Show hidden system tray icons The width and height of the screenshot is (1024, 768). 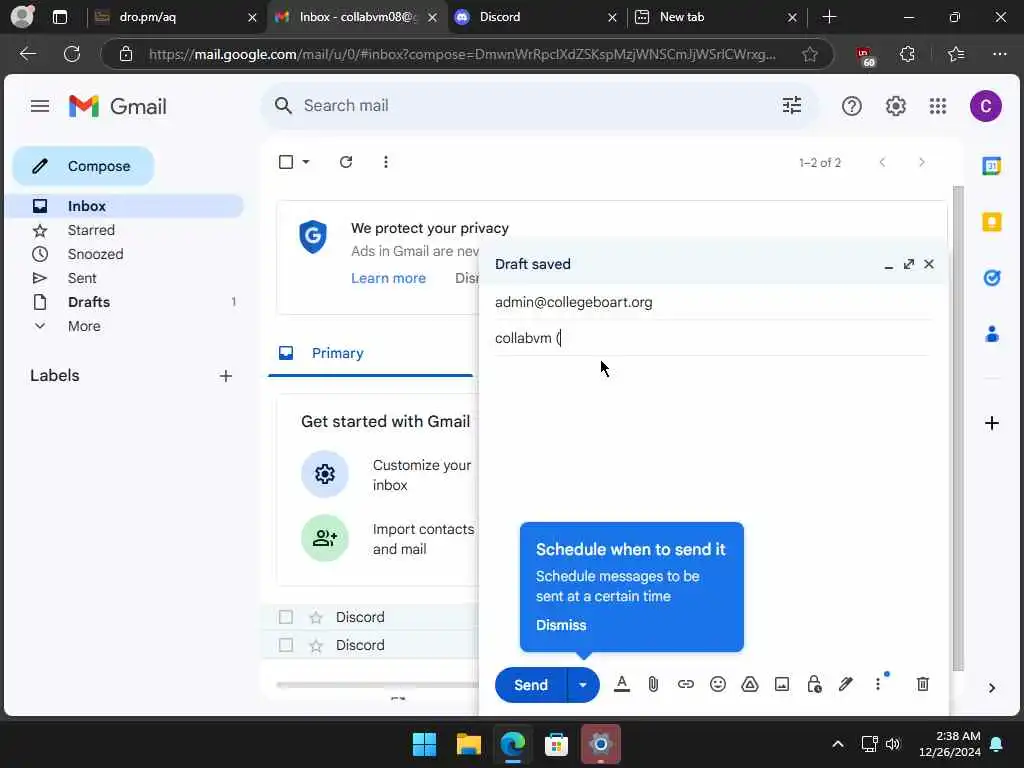click(x=837, y=744)
